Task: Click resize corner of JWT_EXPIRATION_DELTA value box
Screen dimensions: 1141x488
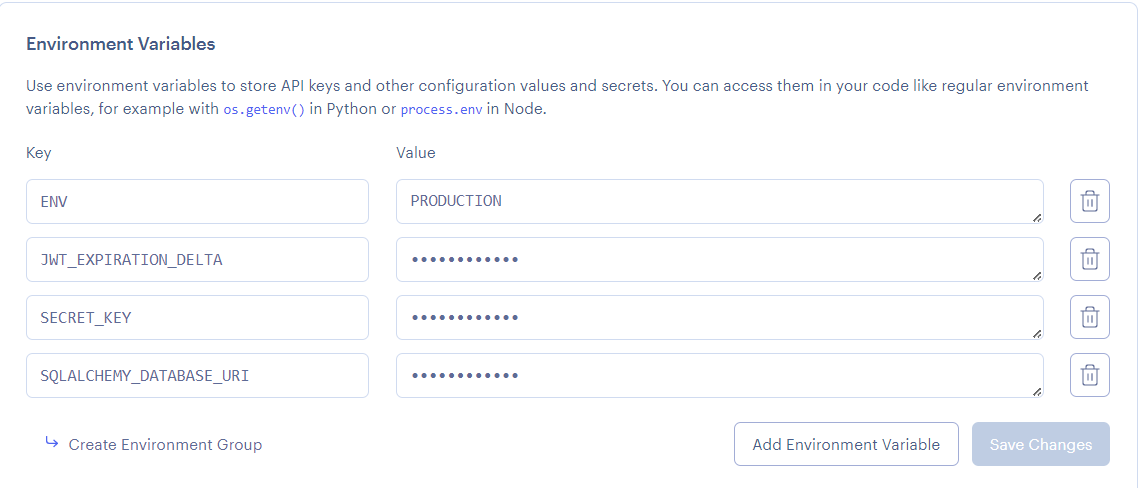Action: pos(1036,275)
